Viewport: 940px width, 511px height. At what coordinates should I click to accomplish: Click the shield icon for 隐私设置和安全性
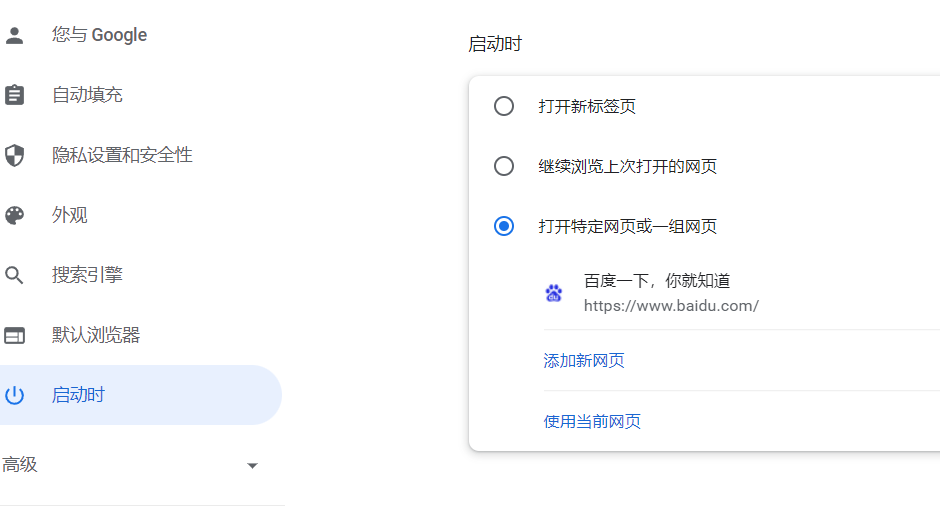pyautogui.click(x=14, y=155)
